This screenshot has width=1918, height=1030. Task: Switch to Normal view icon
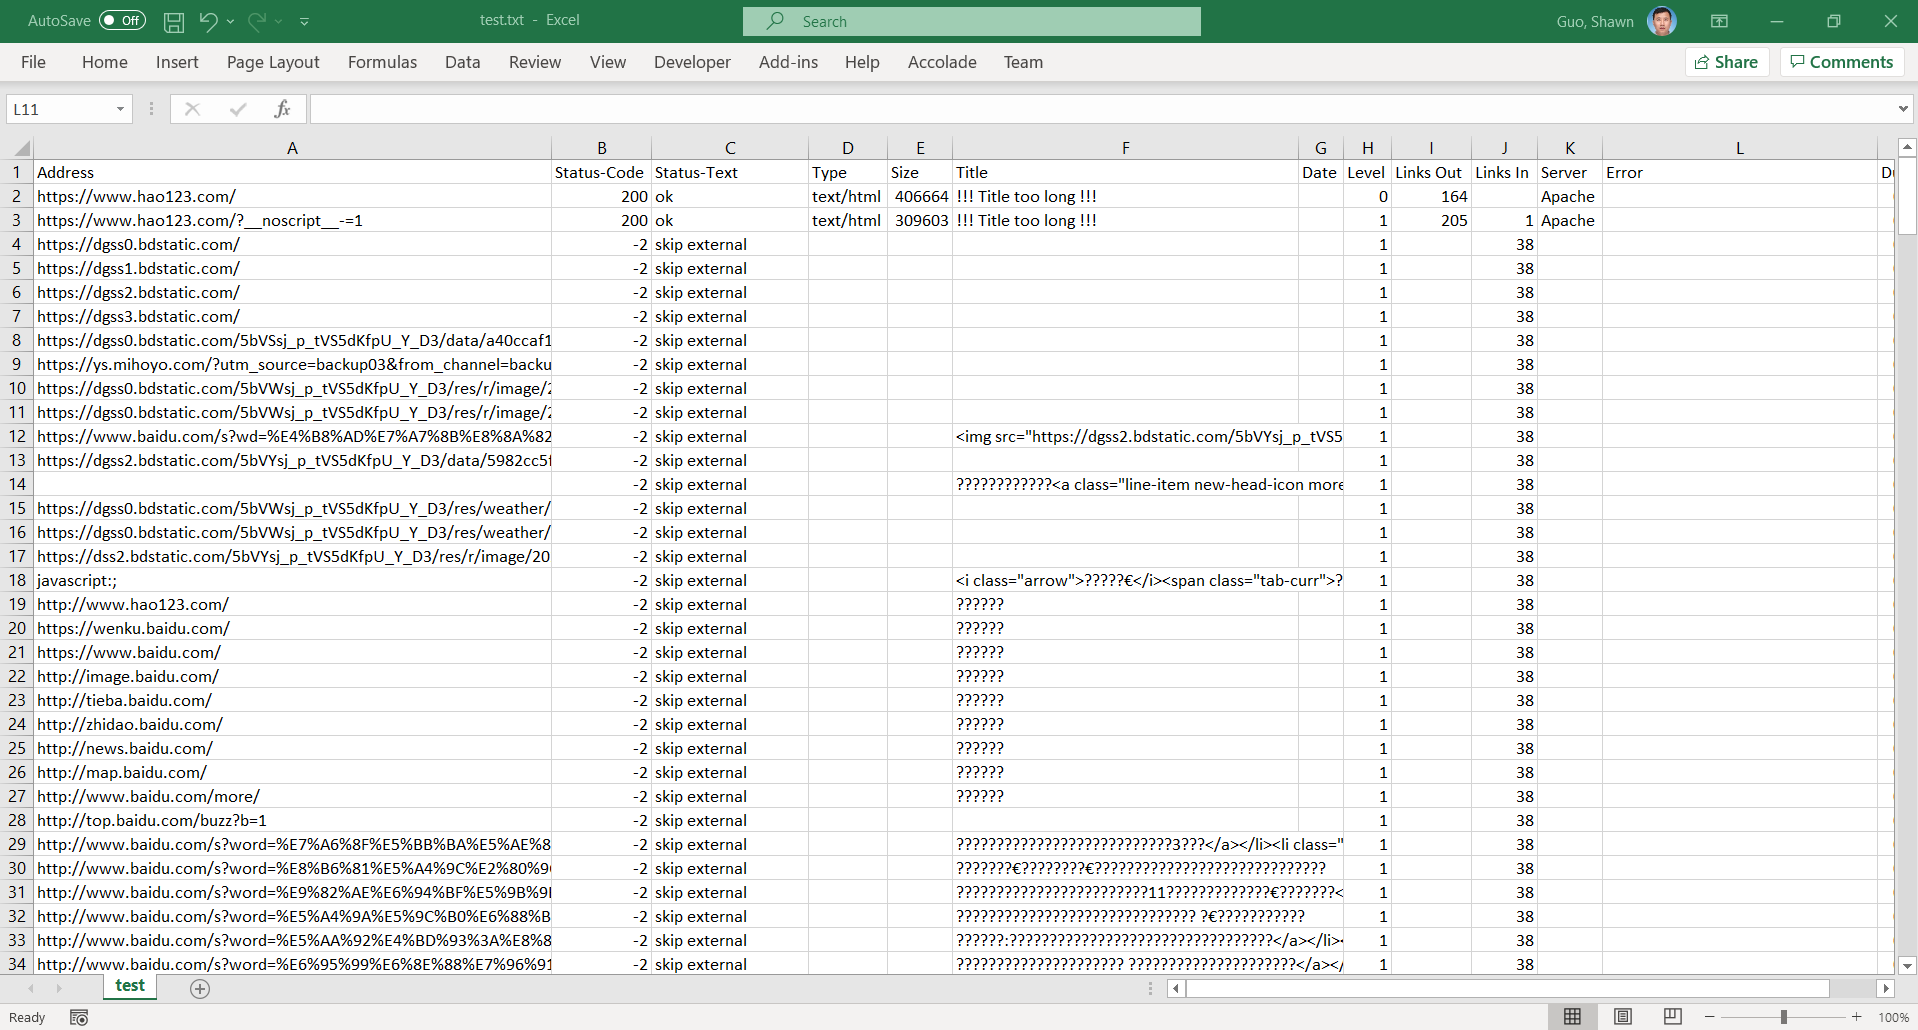point(1572,1017)
